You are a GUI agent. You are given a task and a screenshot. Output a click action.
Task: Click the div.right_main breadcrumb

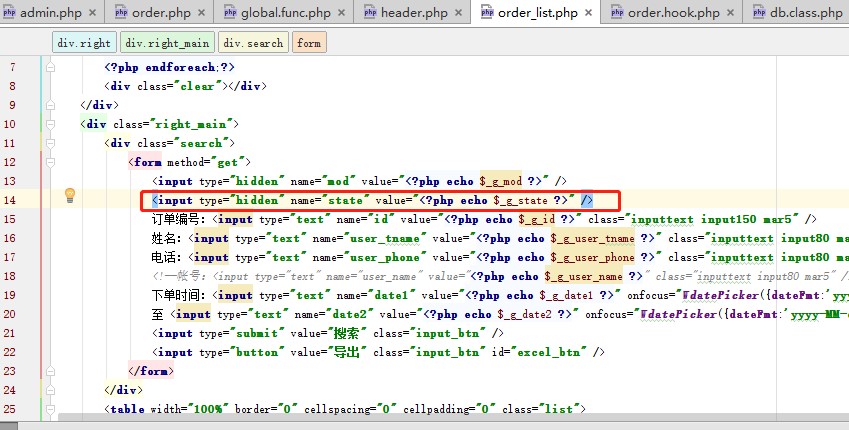click(167, 43)
